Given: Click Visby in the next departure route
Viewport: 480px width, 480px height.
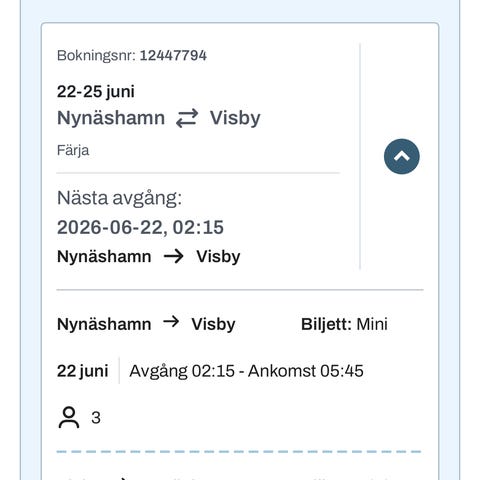Looking at the screenshot, I should tap(218, 257).
